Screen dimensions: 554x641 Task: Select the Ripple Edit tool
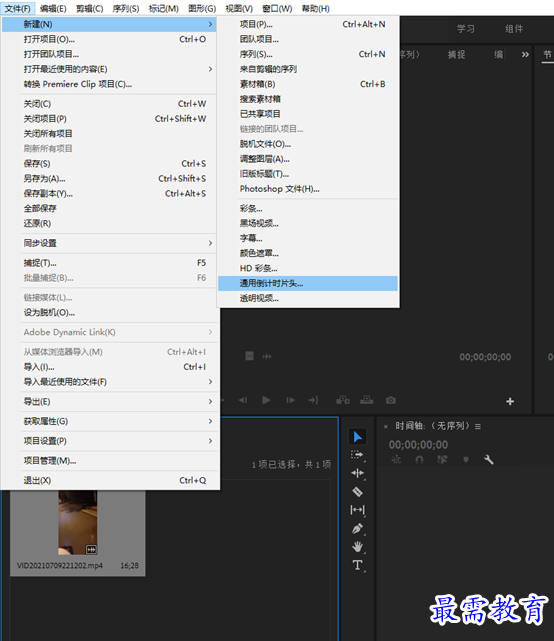pyautogui.click(x=357, y=473)
